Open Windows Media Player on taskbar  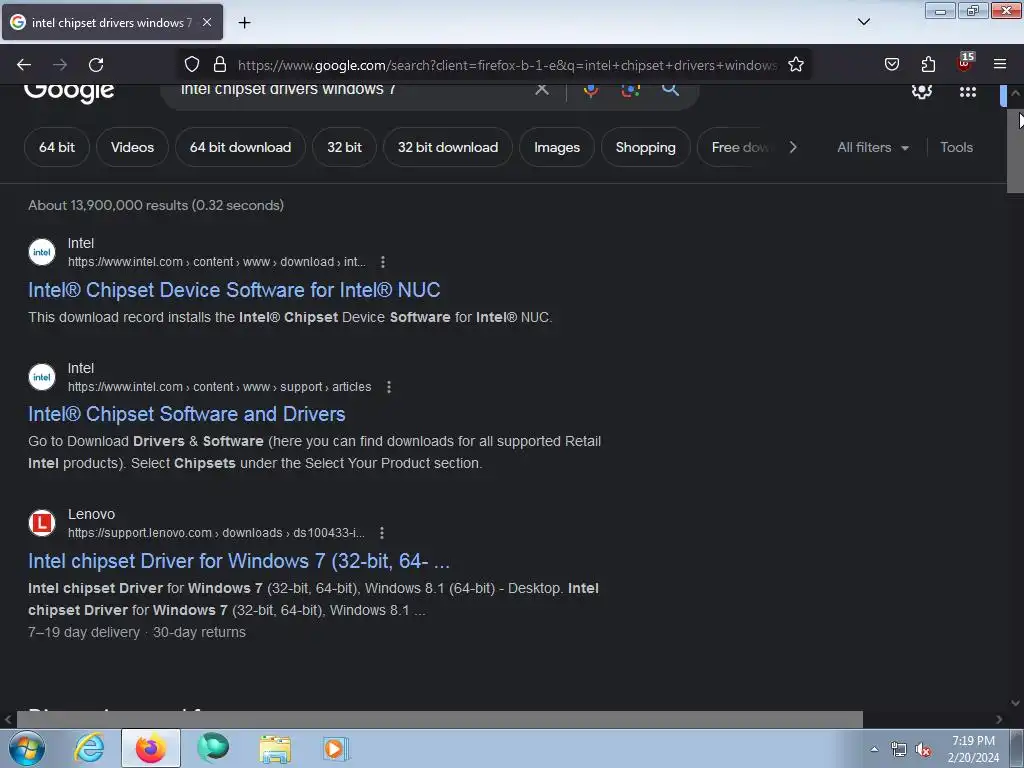coord(336,748)
